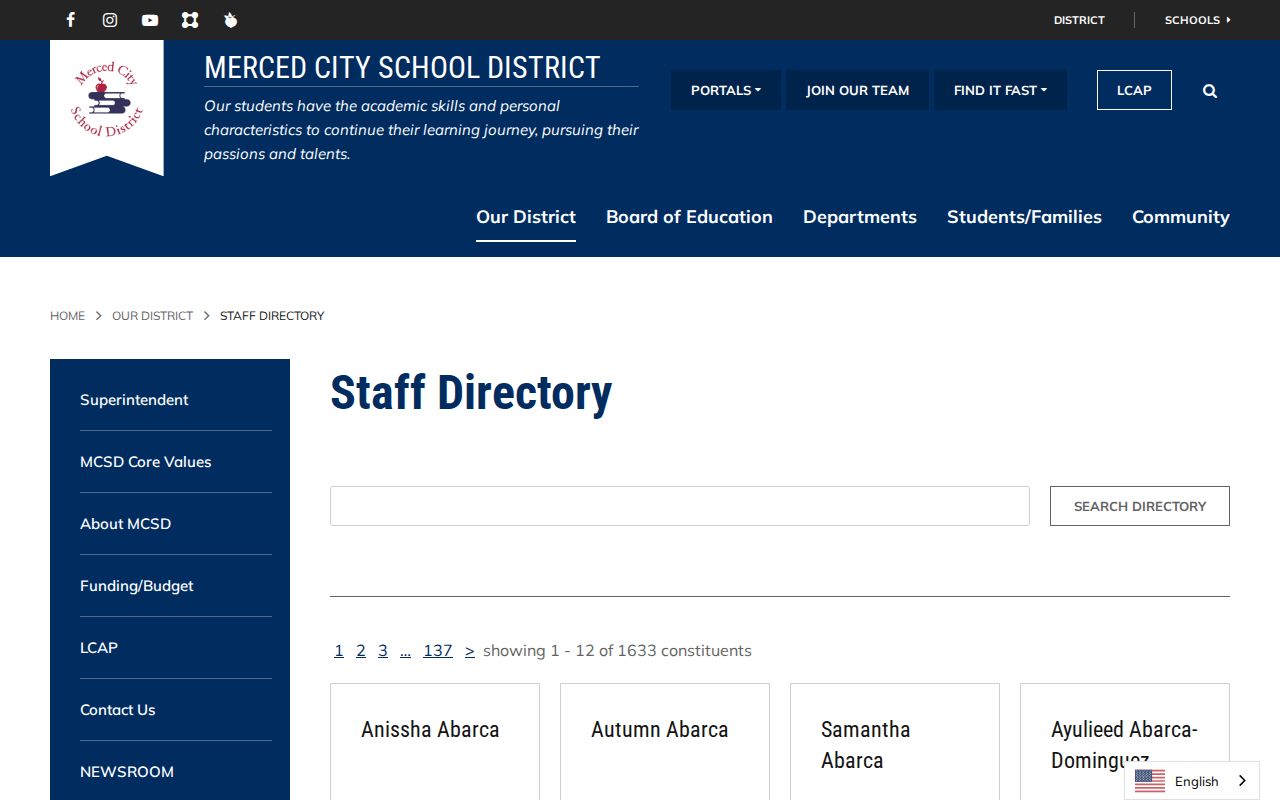Open the Community menu
1280x800 pixels.
[1181, 217]
